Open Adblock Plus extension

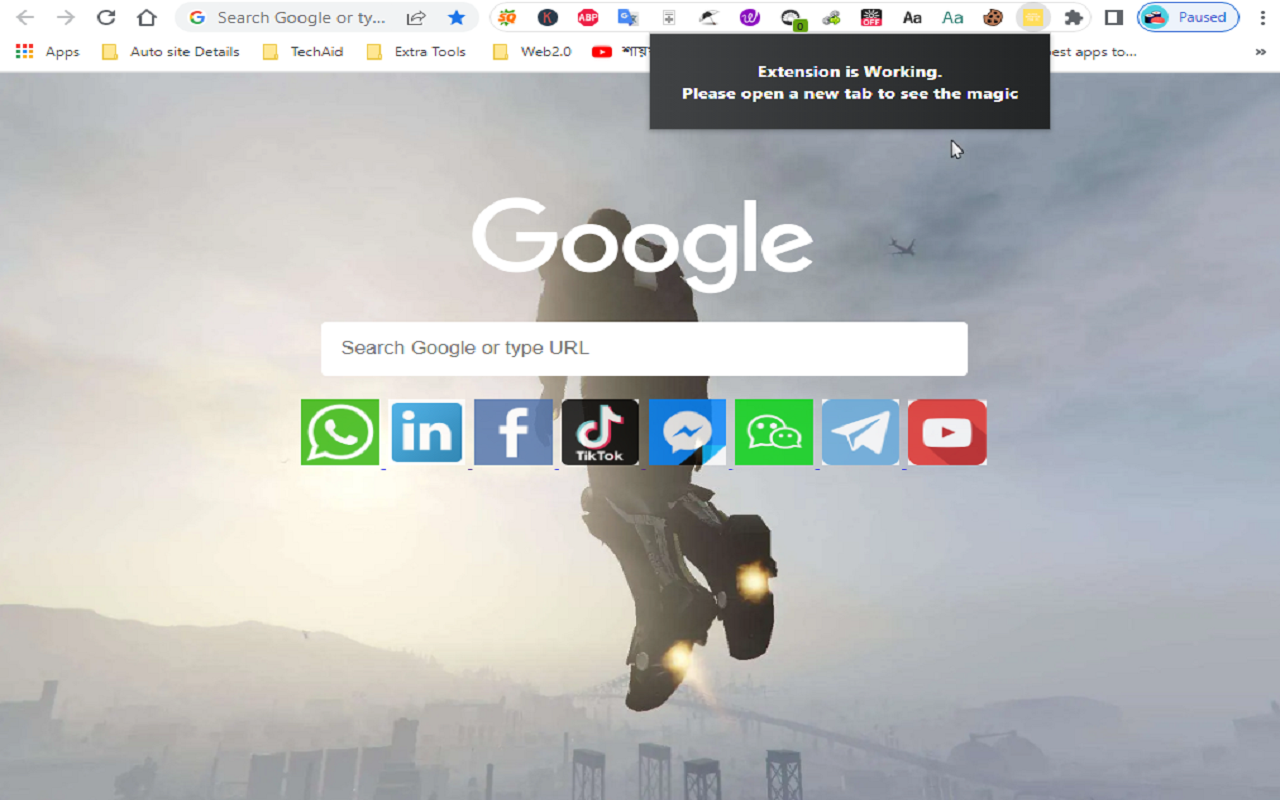pos(588,17)
